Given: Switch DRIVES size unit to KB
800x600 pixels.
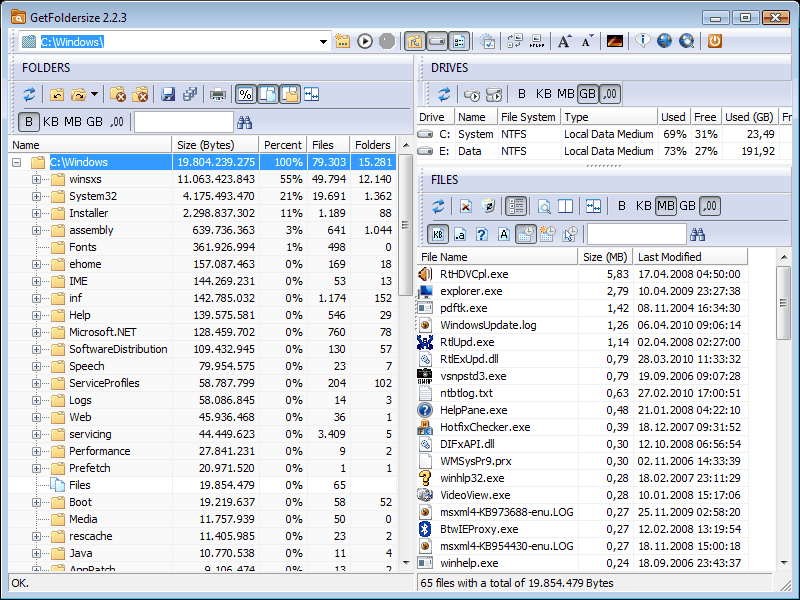Looking at the screenshot, I should [543, 94].
